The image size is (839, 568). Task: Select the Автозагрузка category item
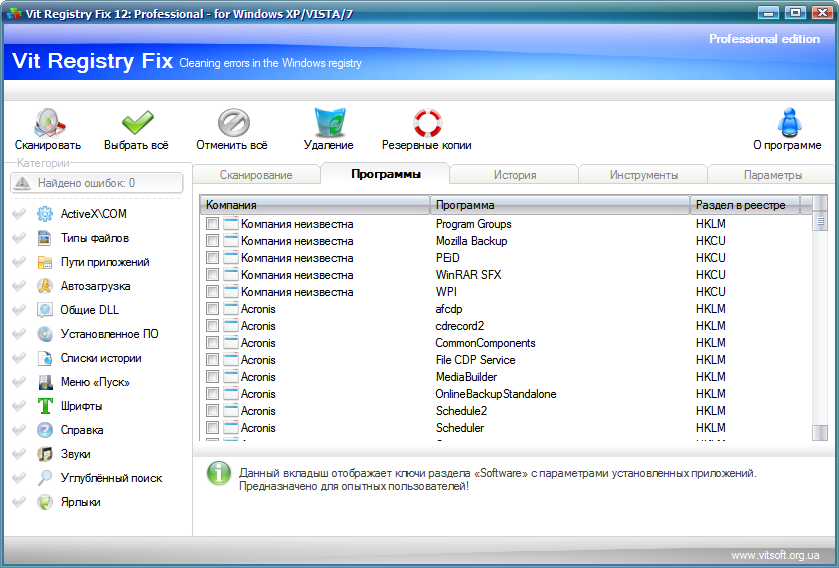(95, 286)
